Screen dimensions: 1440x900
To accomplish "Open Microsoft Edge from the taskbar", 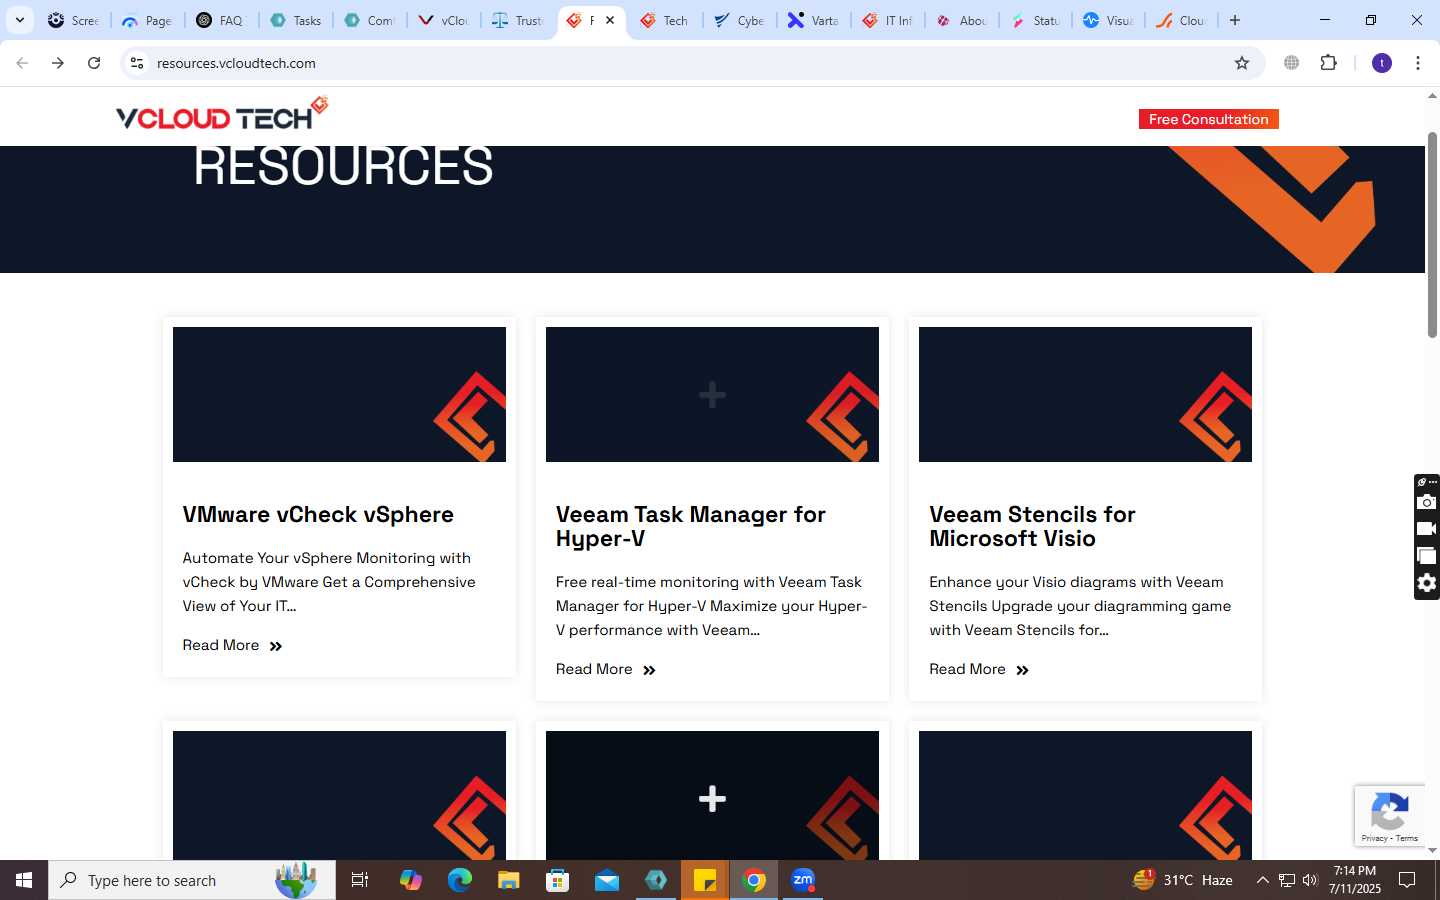I will 459,880.
